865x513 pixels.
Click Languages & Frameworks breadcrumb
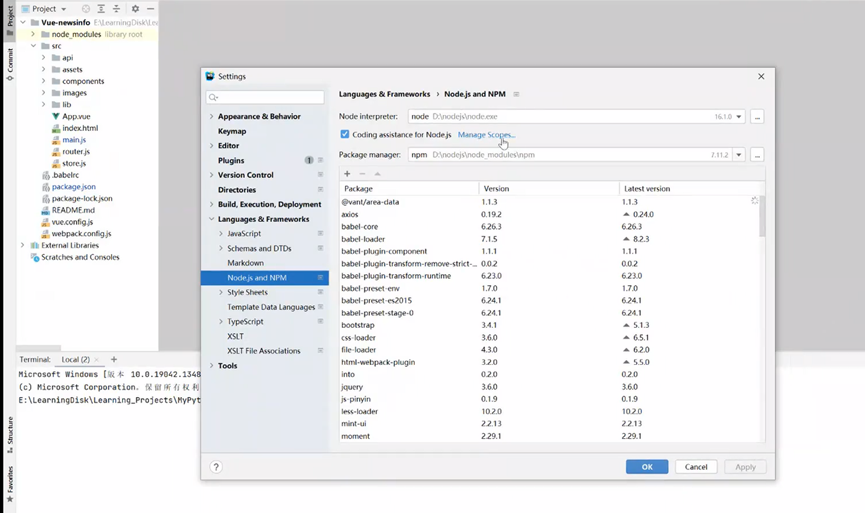tap(384, 94)
